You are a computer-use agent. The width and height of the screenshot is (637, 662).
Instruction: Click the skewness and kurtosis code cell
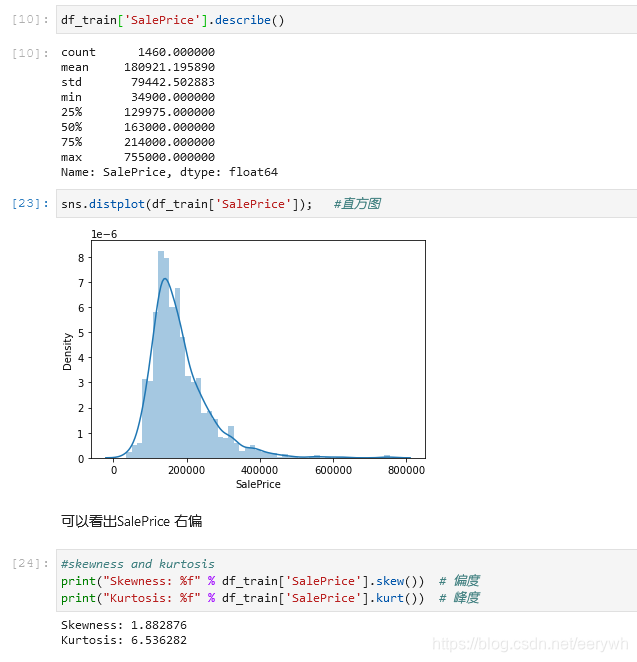click(346, 581)
